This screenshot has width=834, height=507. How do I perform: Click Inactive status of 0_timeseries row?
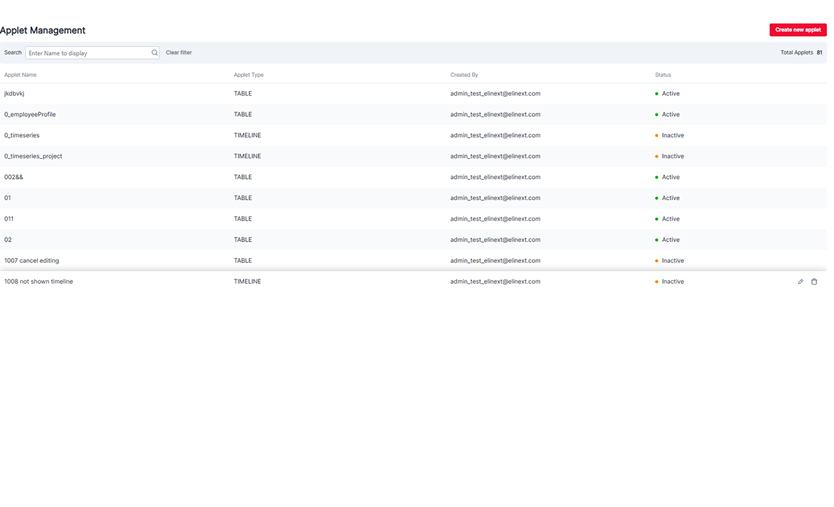672,136
